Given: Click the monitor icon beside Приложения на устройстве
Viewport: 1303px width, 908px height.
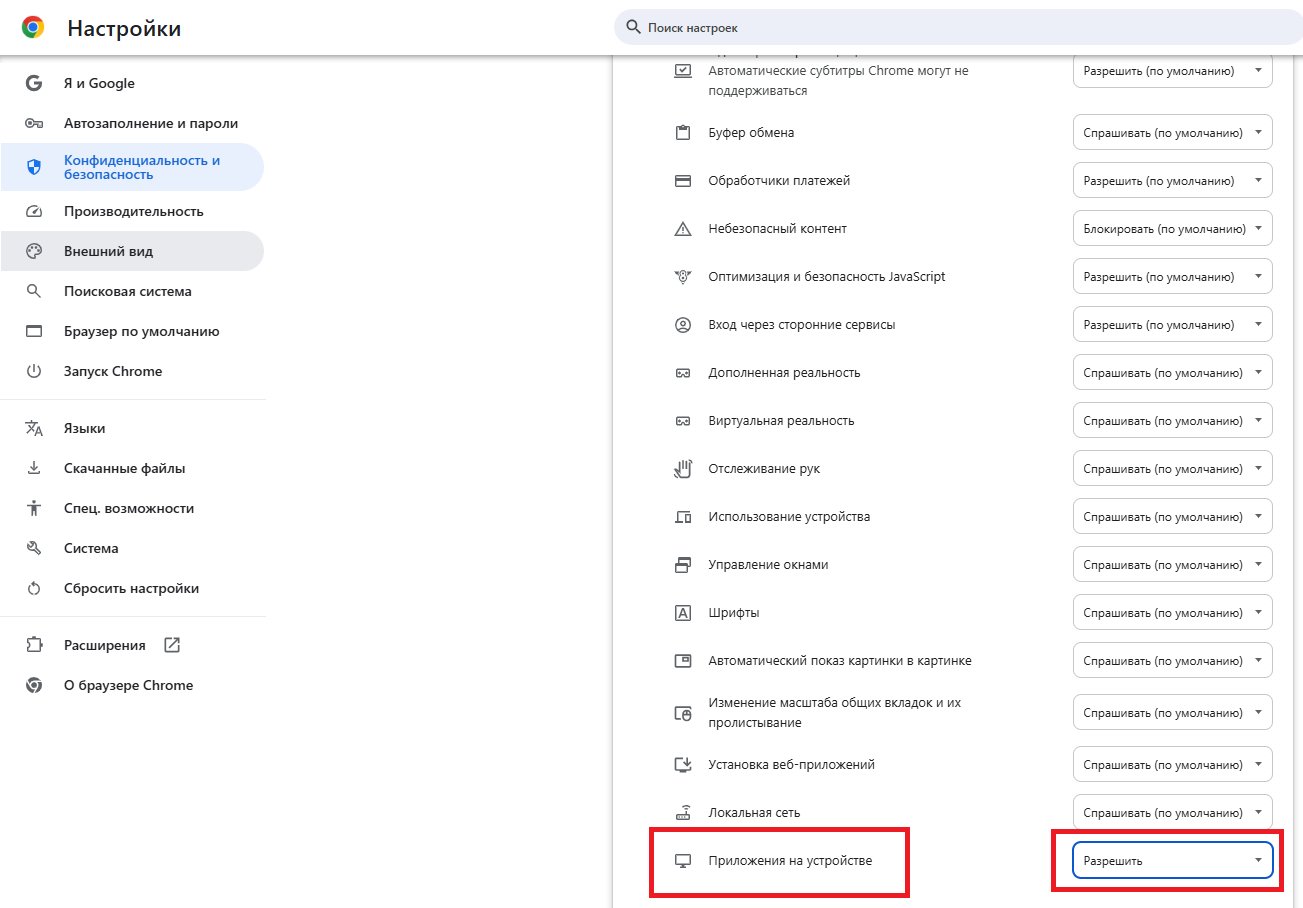Looking at the screenshot, I should click(x=684, y=860).
